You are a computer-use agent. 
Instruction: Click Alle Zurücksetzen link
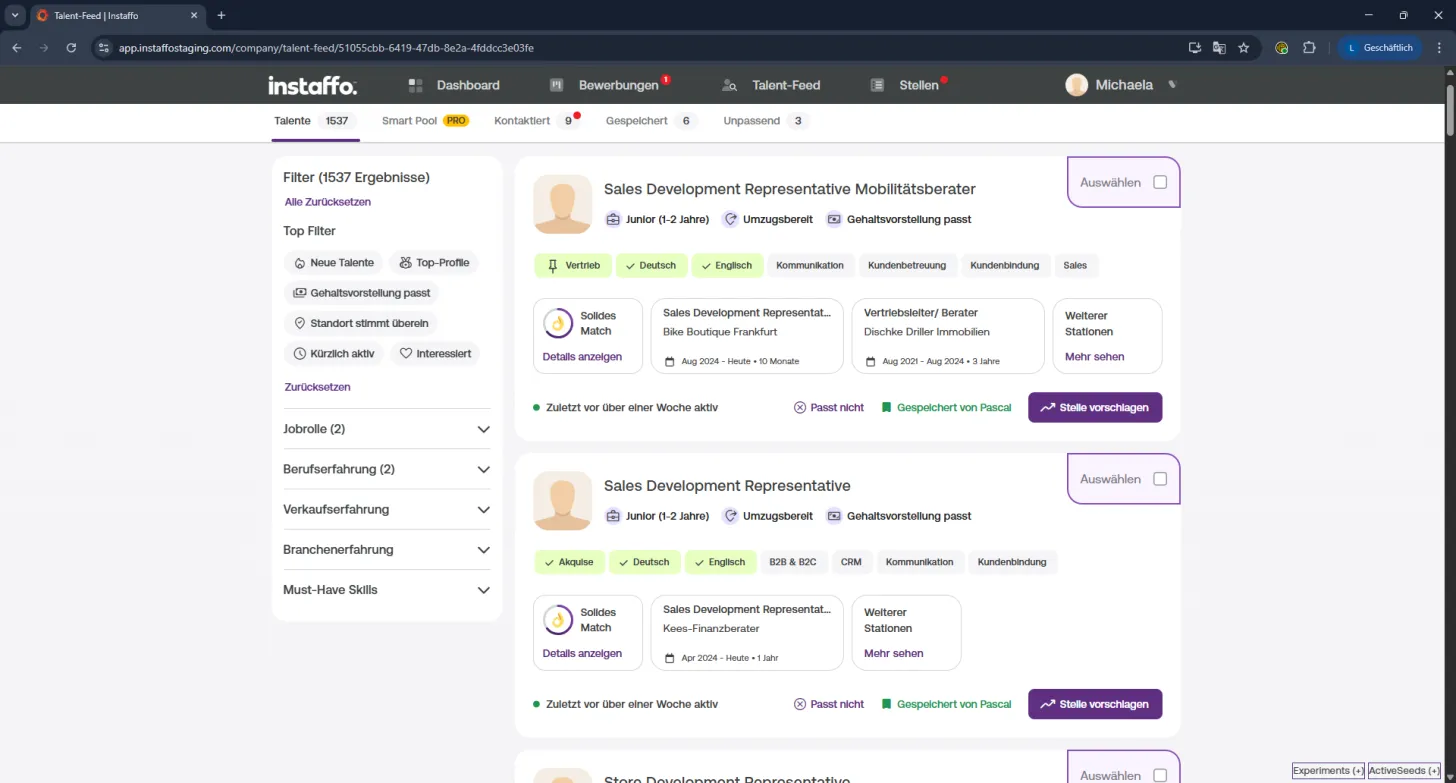pos(328,202)
